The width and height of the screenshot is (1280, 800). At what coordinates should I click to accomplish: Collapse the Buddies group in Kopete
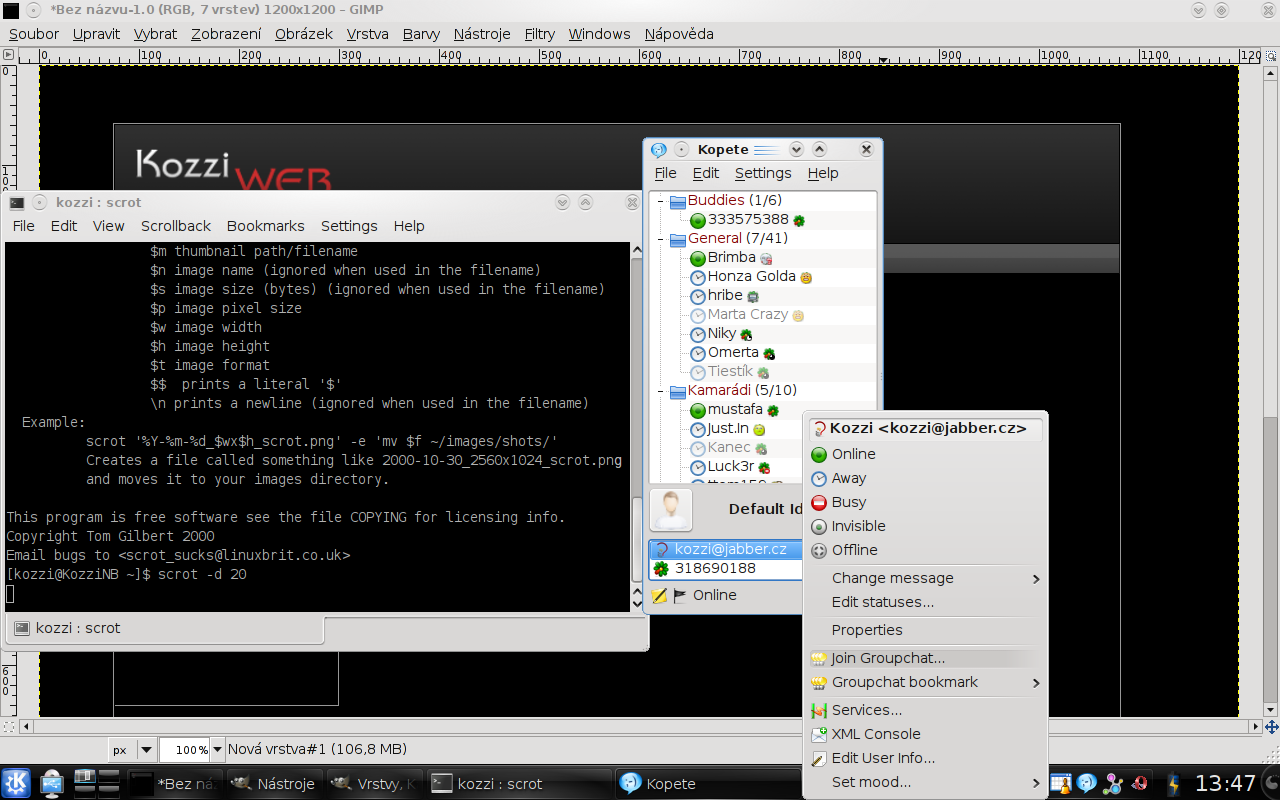(660, 201)
